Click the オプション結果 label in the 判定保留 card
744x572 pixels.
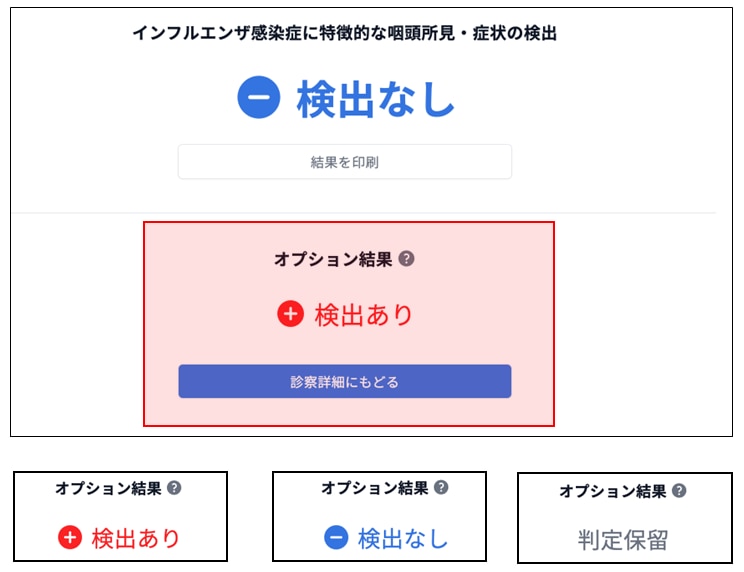[612, 491]
